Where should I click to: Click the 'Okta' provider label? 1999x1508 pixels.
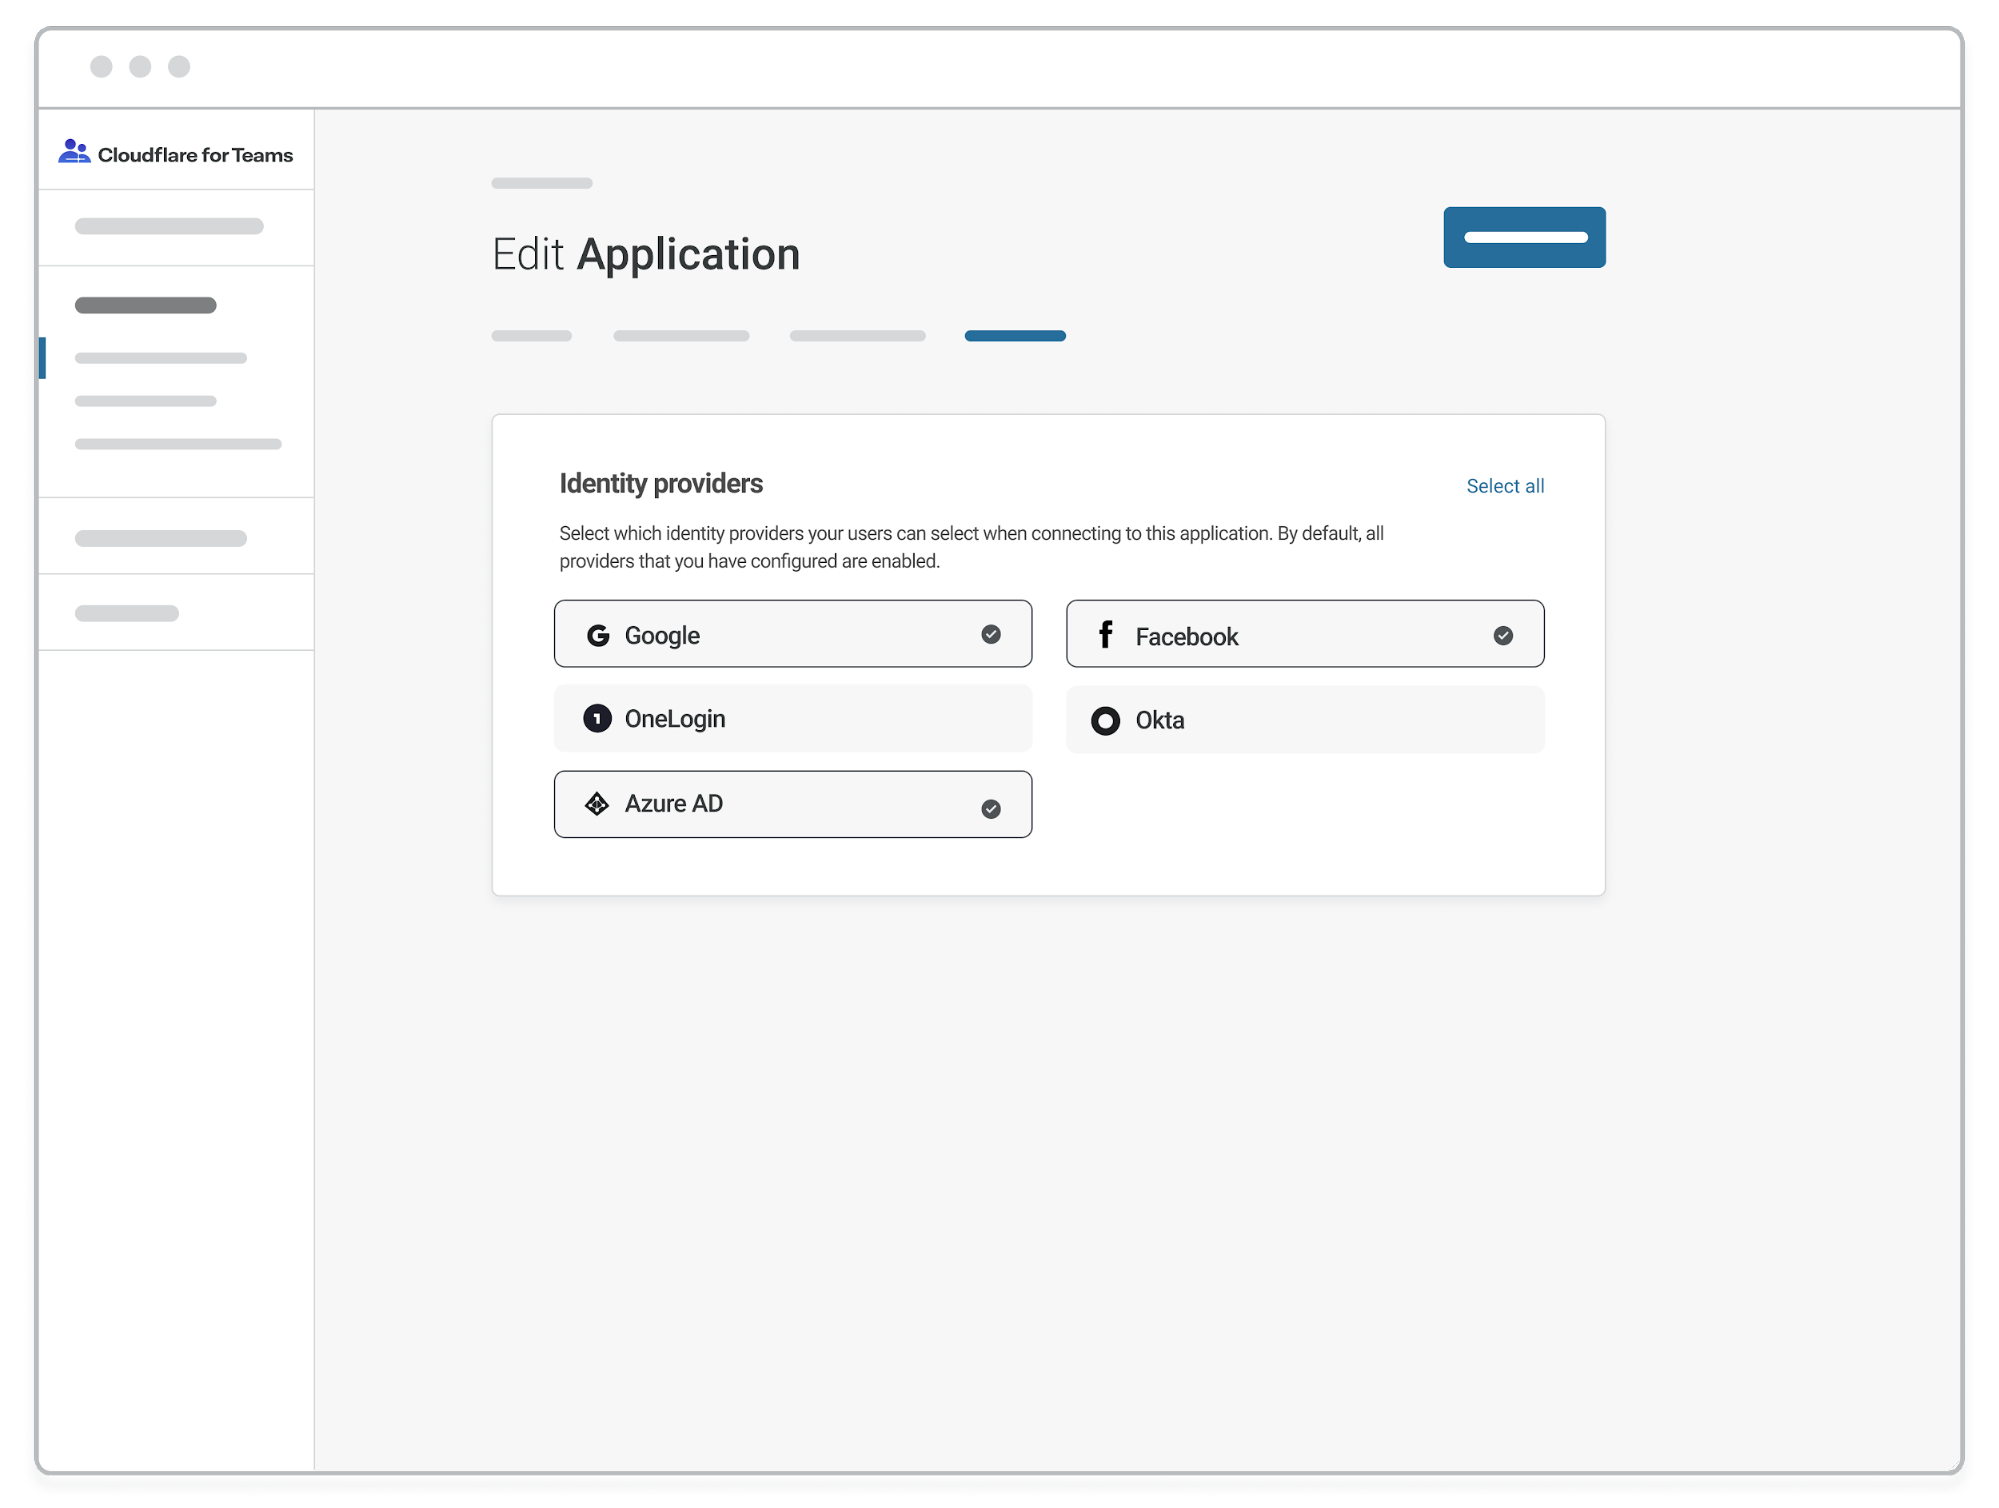tap(1160, 720)
